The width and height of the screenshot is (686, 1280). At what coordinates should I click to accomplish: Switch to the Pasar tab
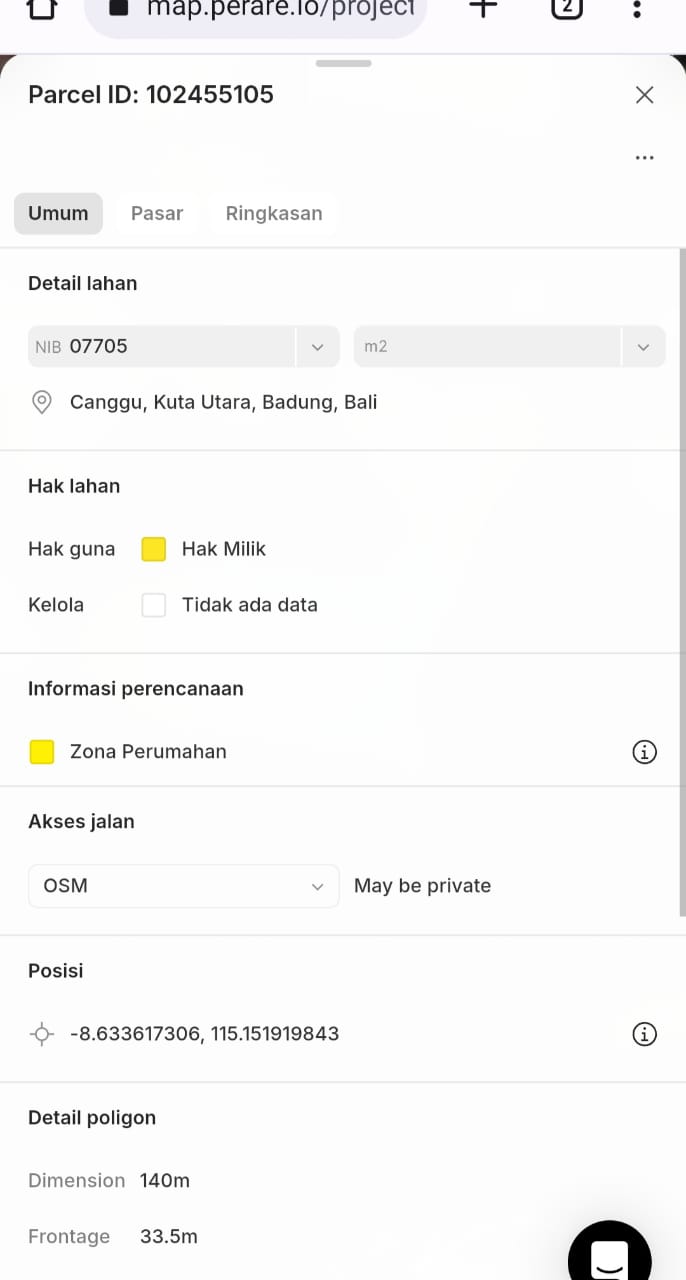tap(157, 214)
